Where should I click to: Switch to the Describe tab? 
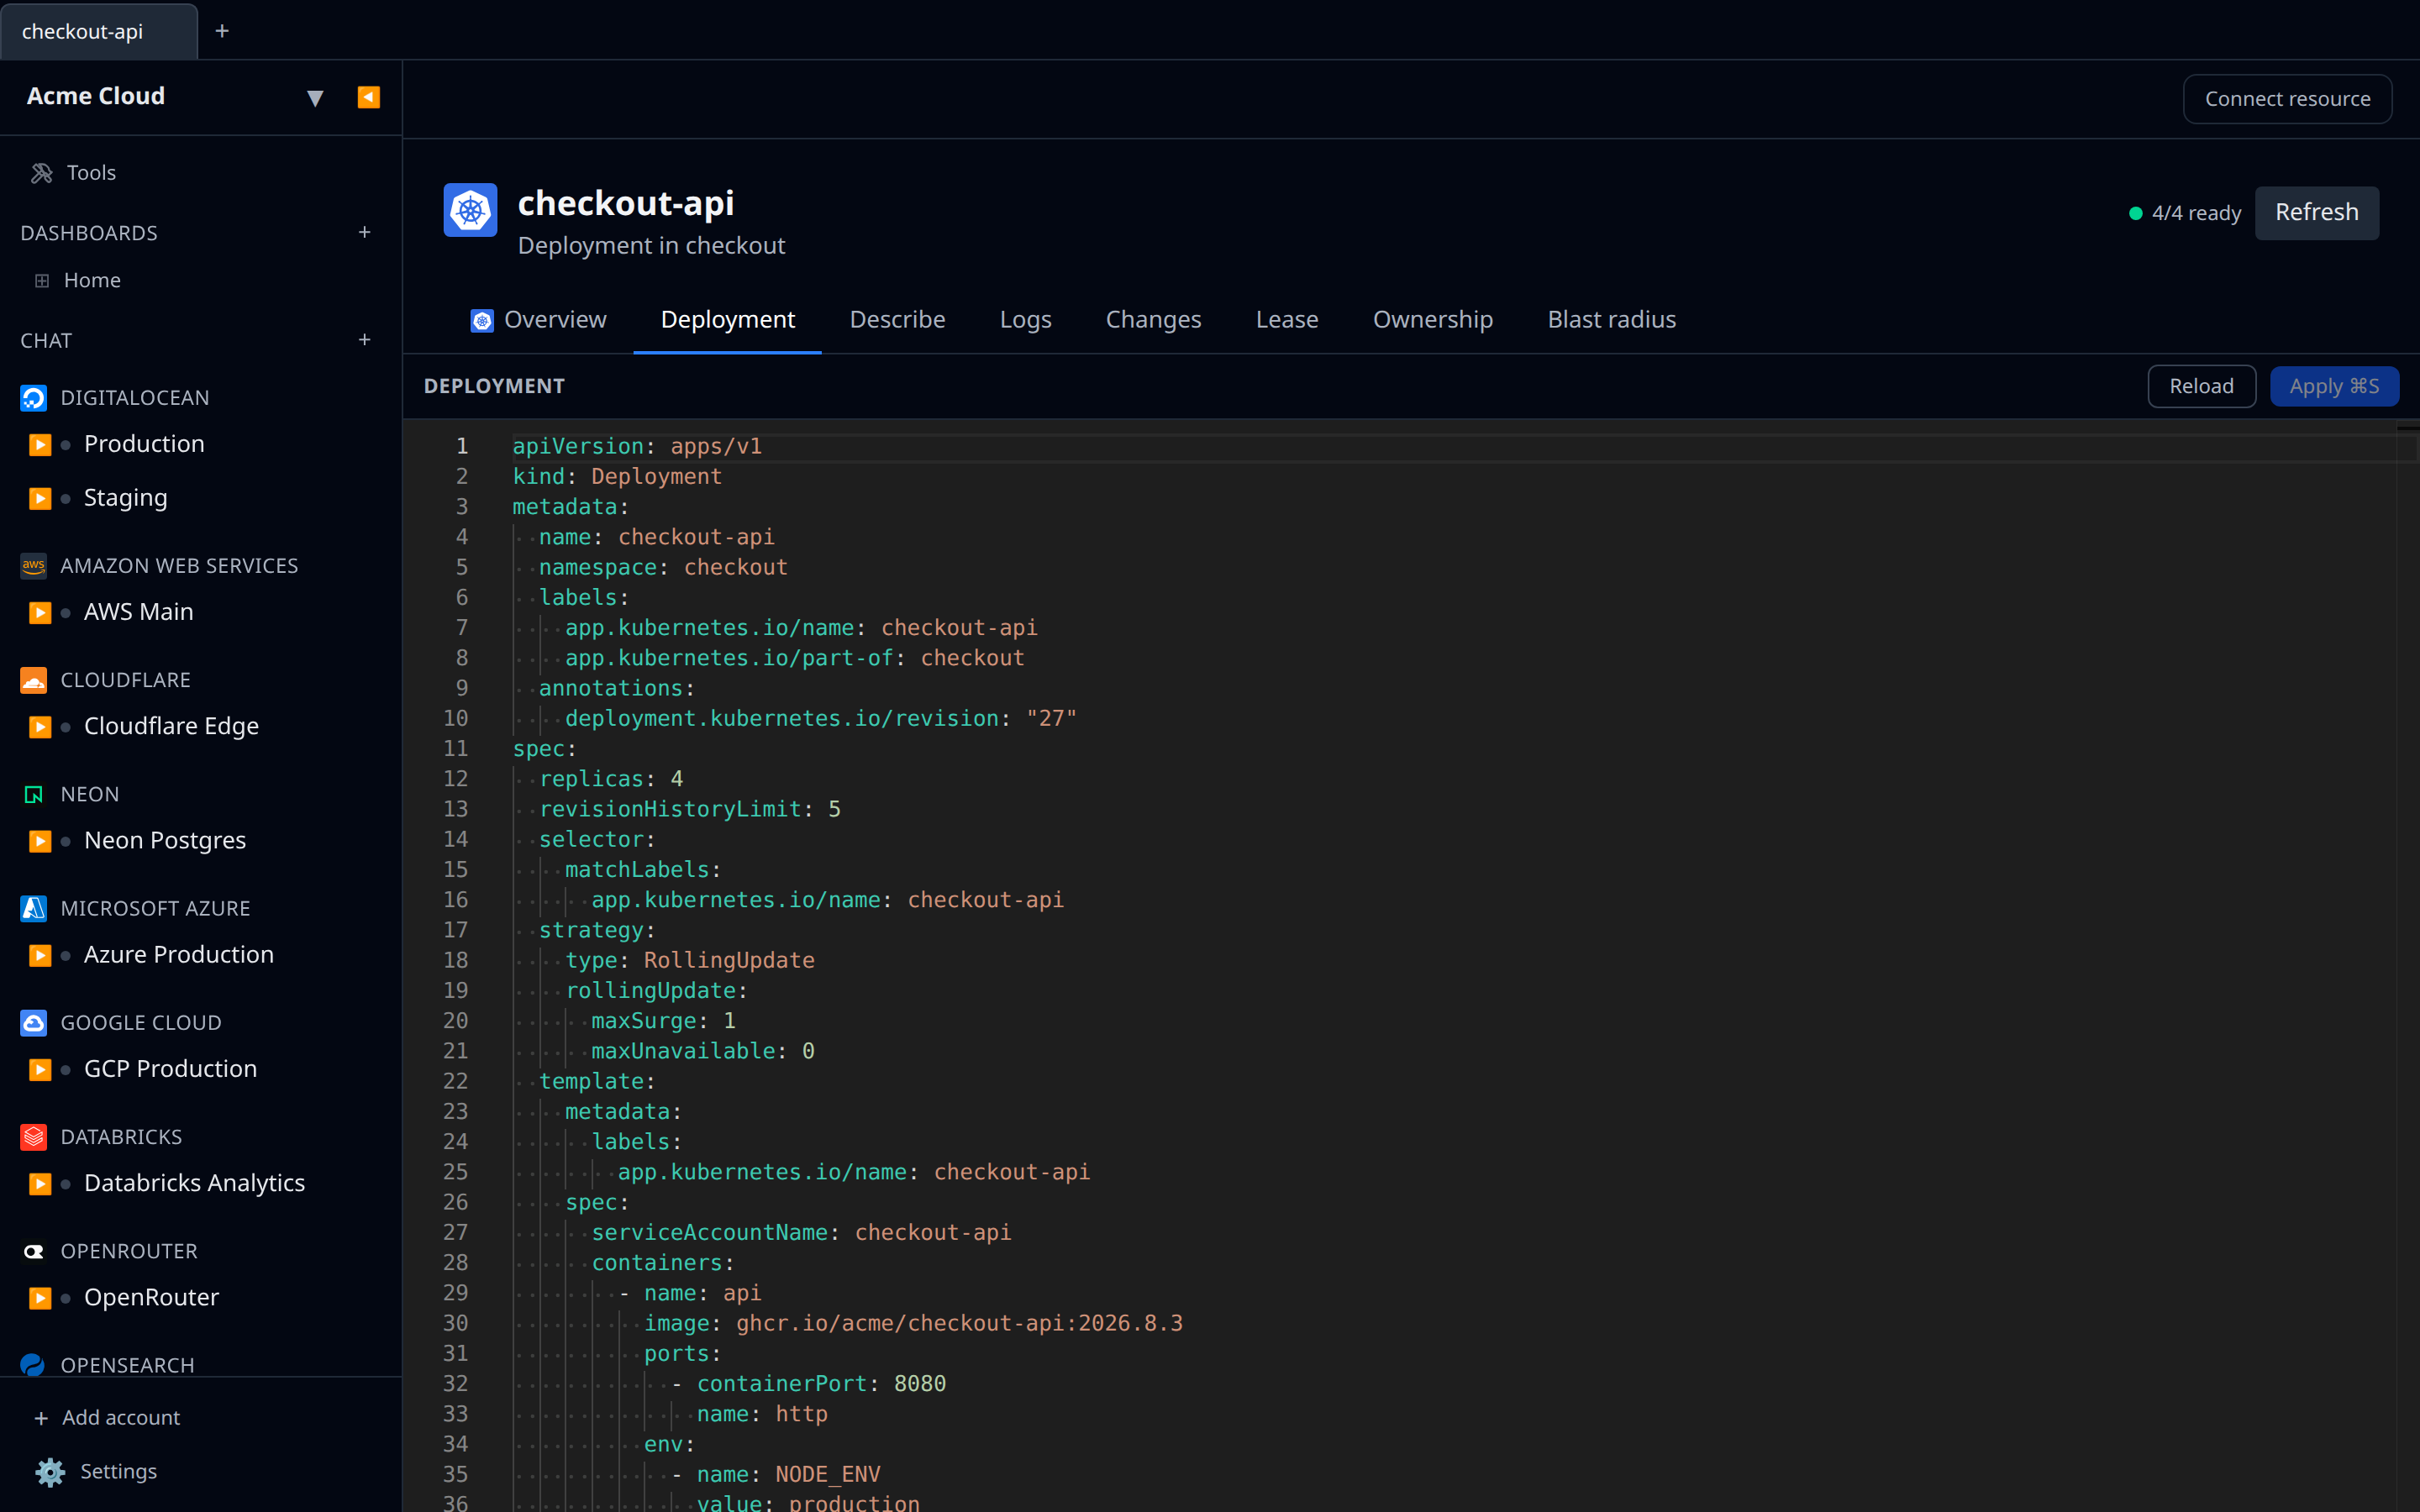pos(897,320)
